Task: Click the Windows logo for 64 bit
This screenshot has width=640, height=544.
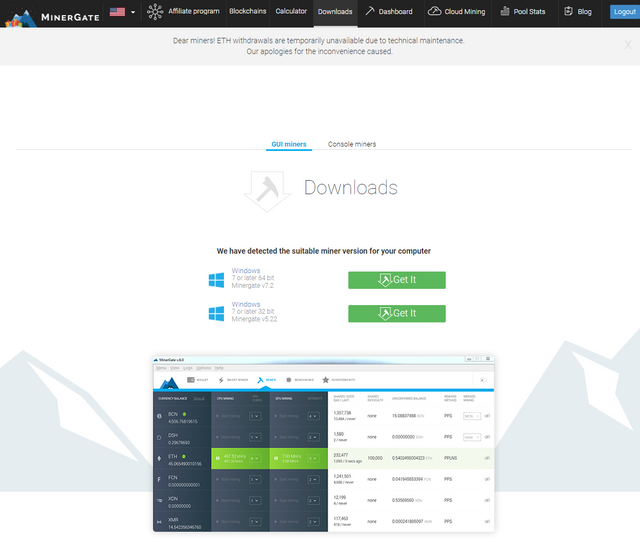Action: tap(216, 280)
